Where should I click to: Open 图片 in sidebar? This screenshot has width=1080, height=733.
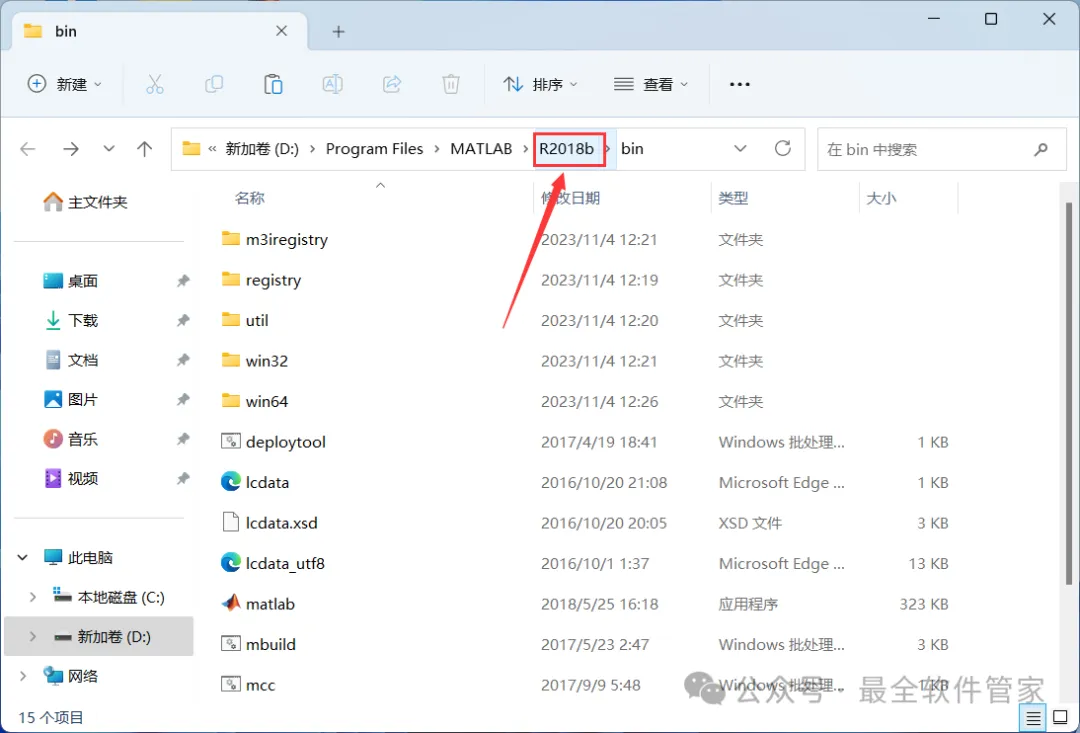[71, 399]
